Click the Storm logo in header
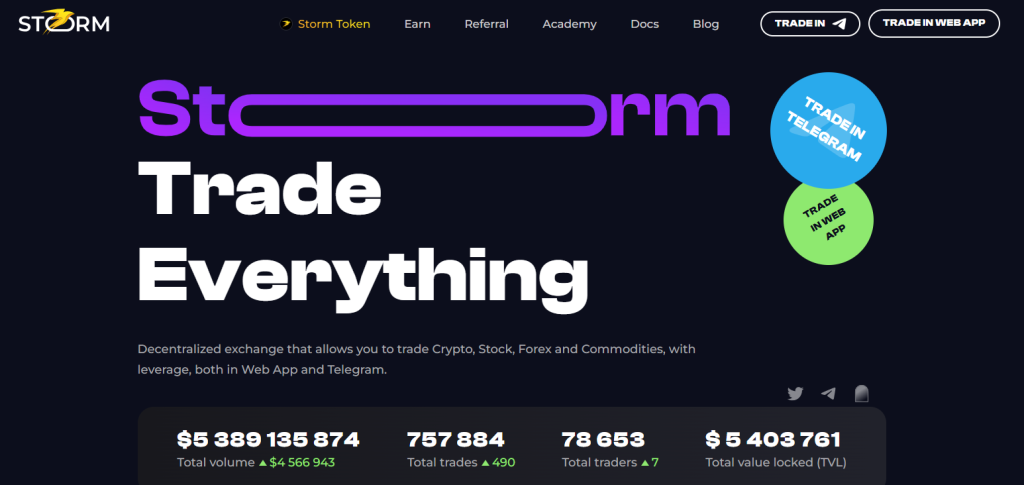 (64, 22)
